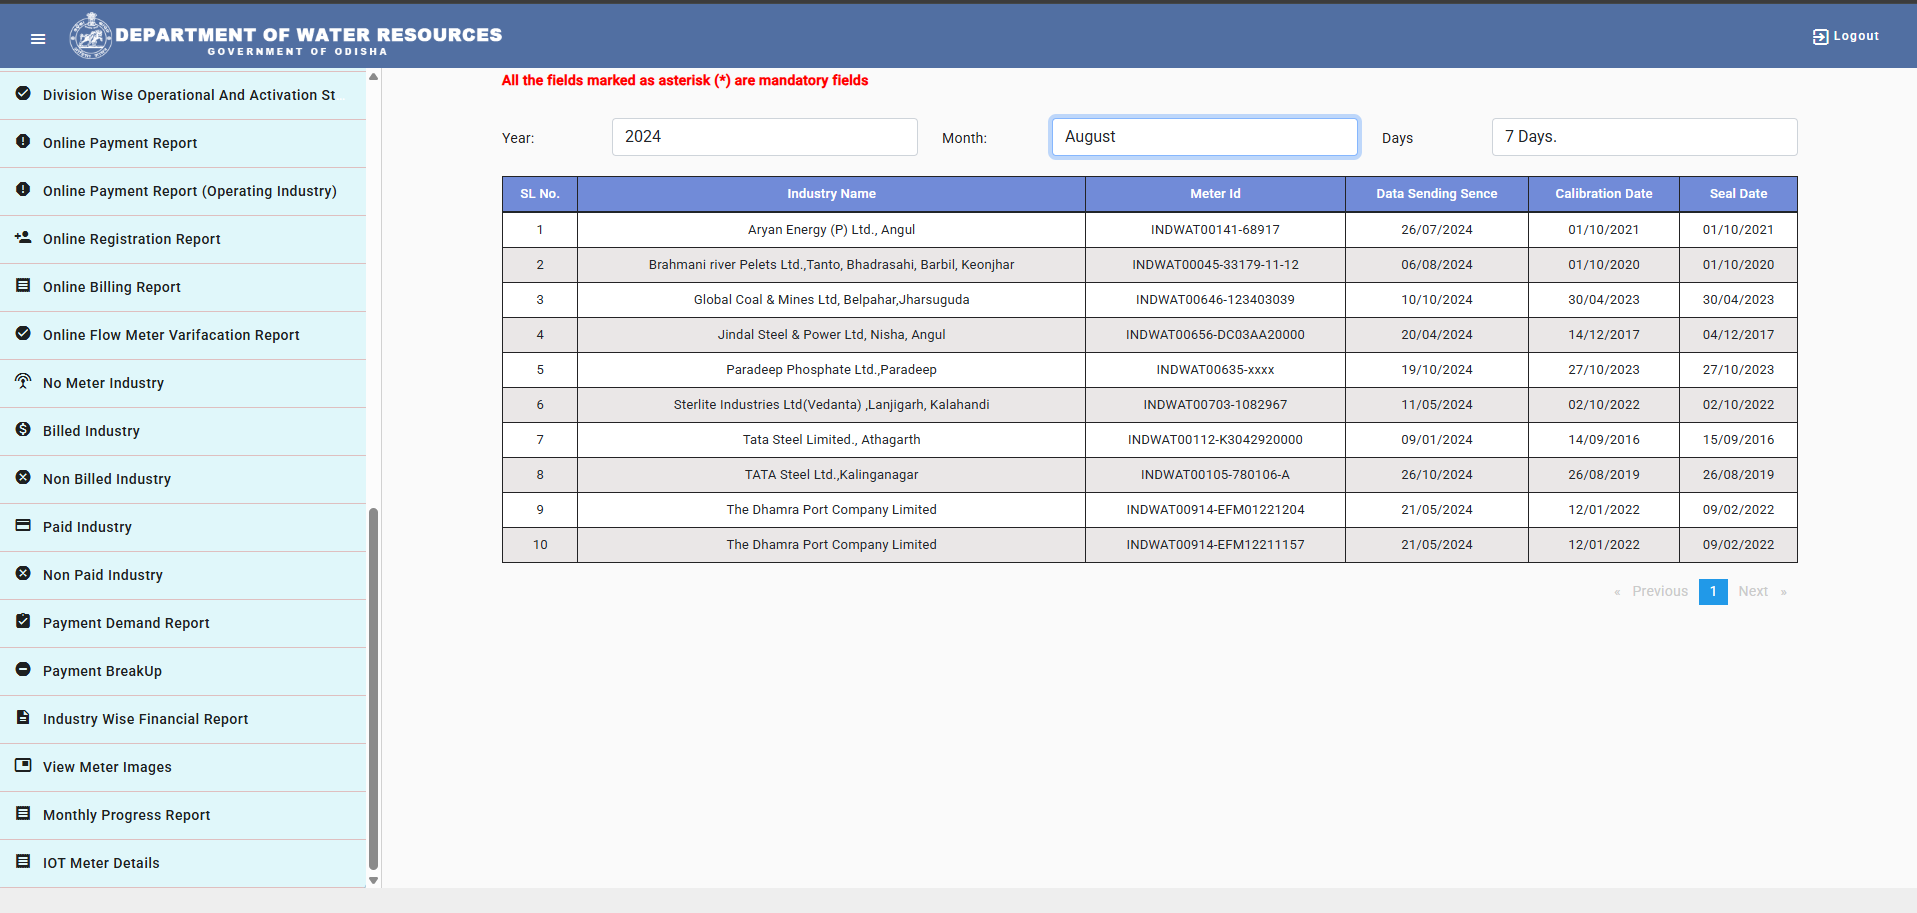The image size is (1917, 913).
Task: Sort by Seal Date column header
Action: pyautogui.click(x=1738, y=194)
